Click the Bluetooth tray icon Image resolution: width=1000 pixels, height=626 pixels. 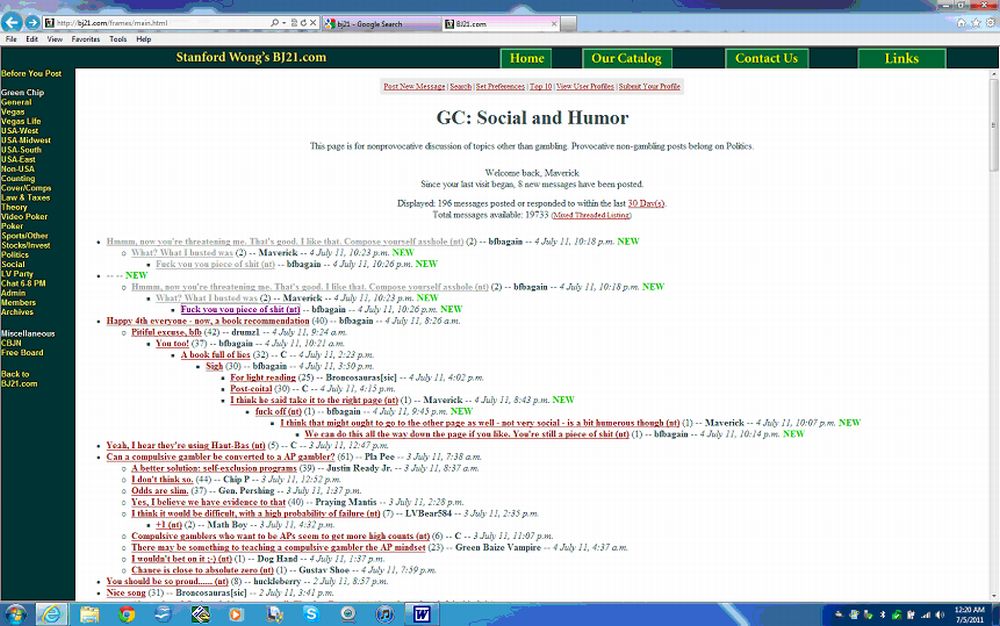883,615
